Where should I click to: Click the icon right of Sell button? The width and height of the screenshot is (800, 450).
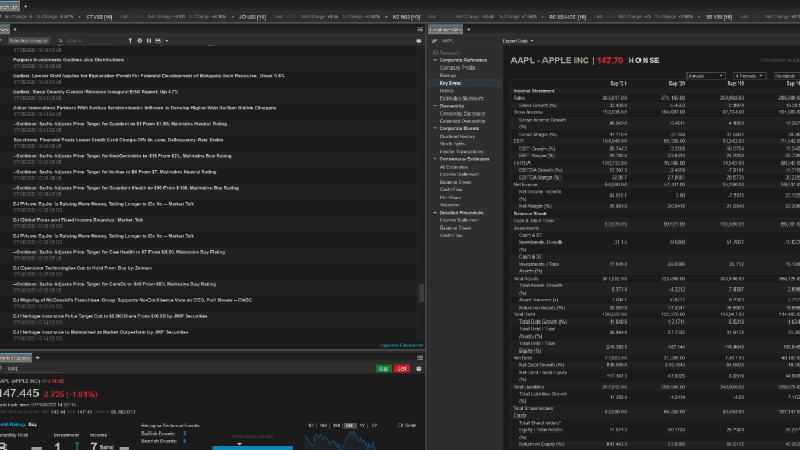419,368
